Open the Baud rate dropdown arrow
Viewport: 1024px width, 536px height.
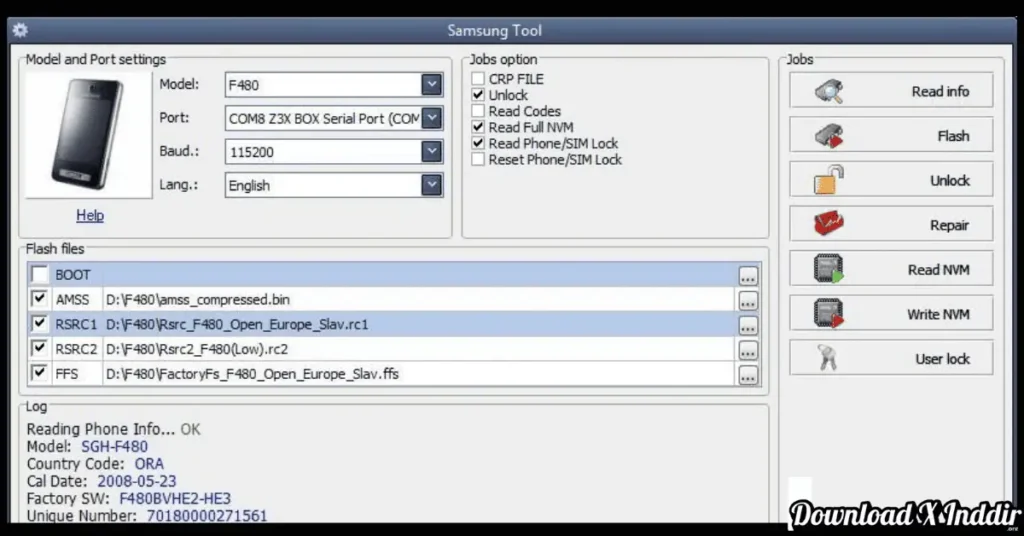(x=432, y=151)
